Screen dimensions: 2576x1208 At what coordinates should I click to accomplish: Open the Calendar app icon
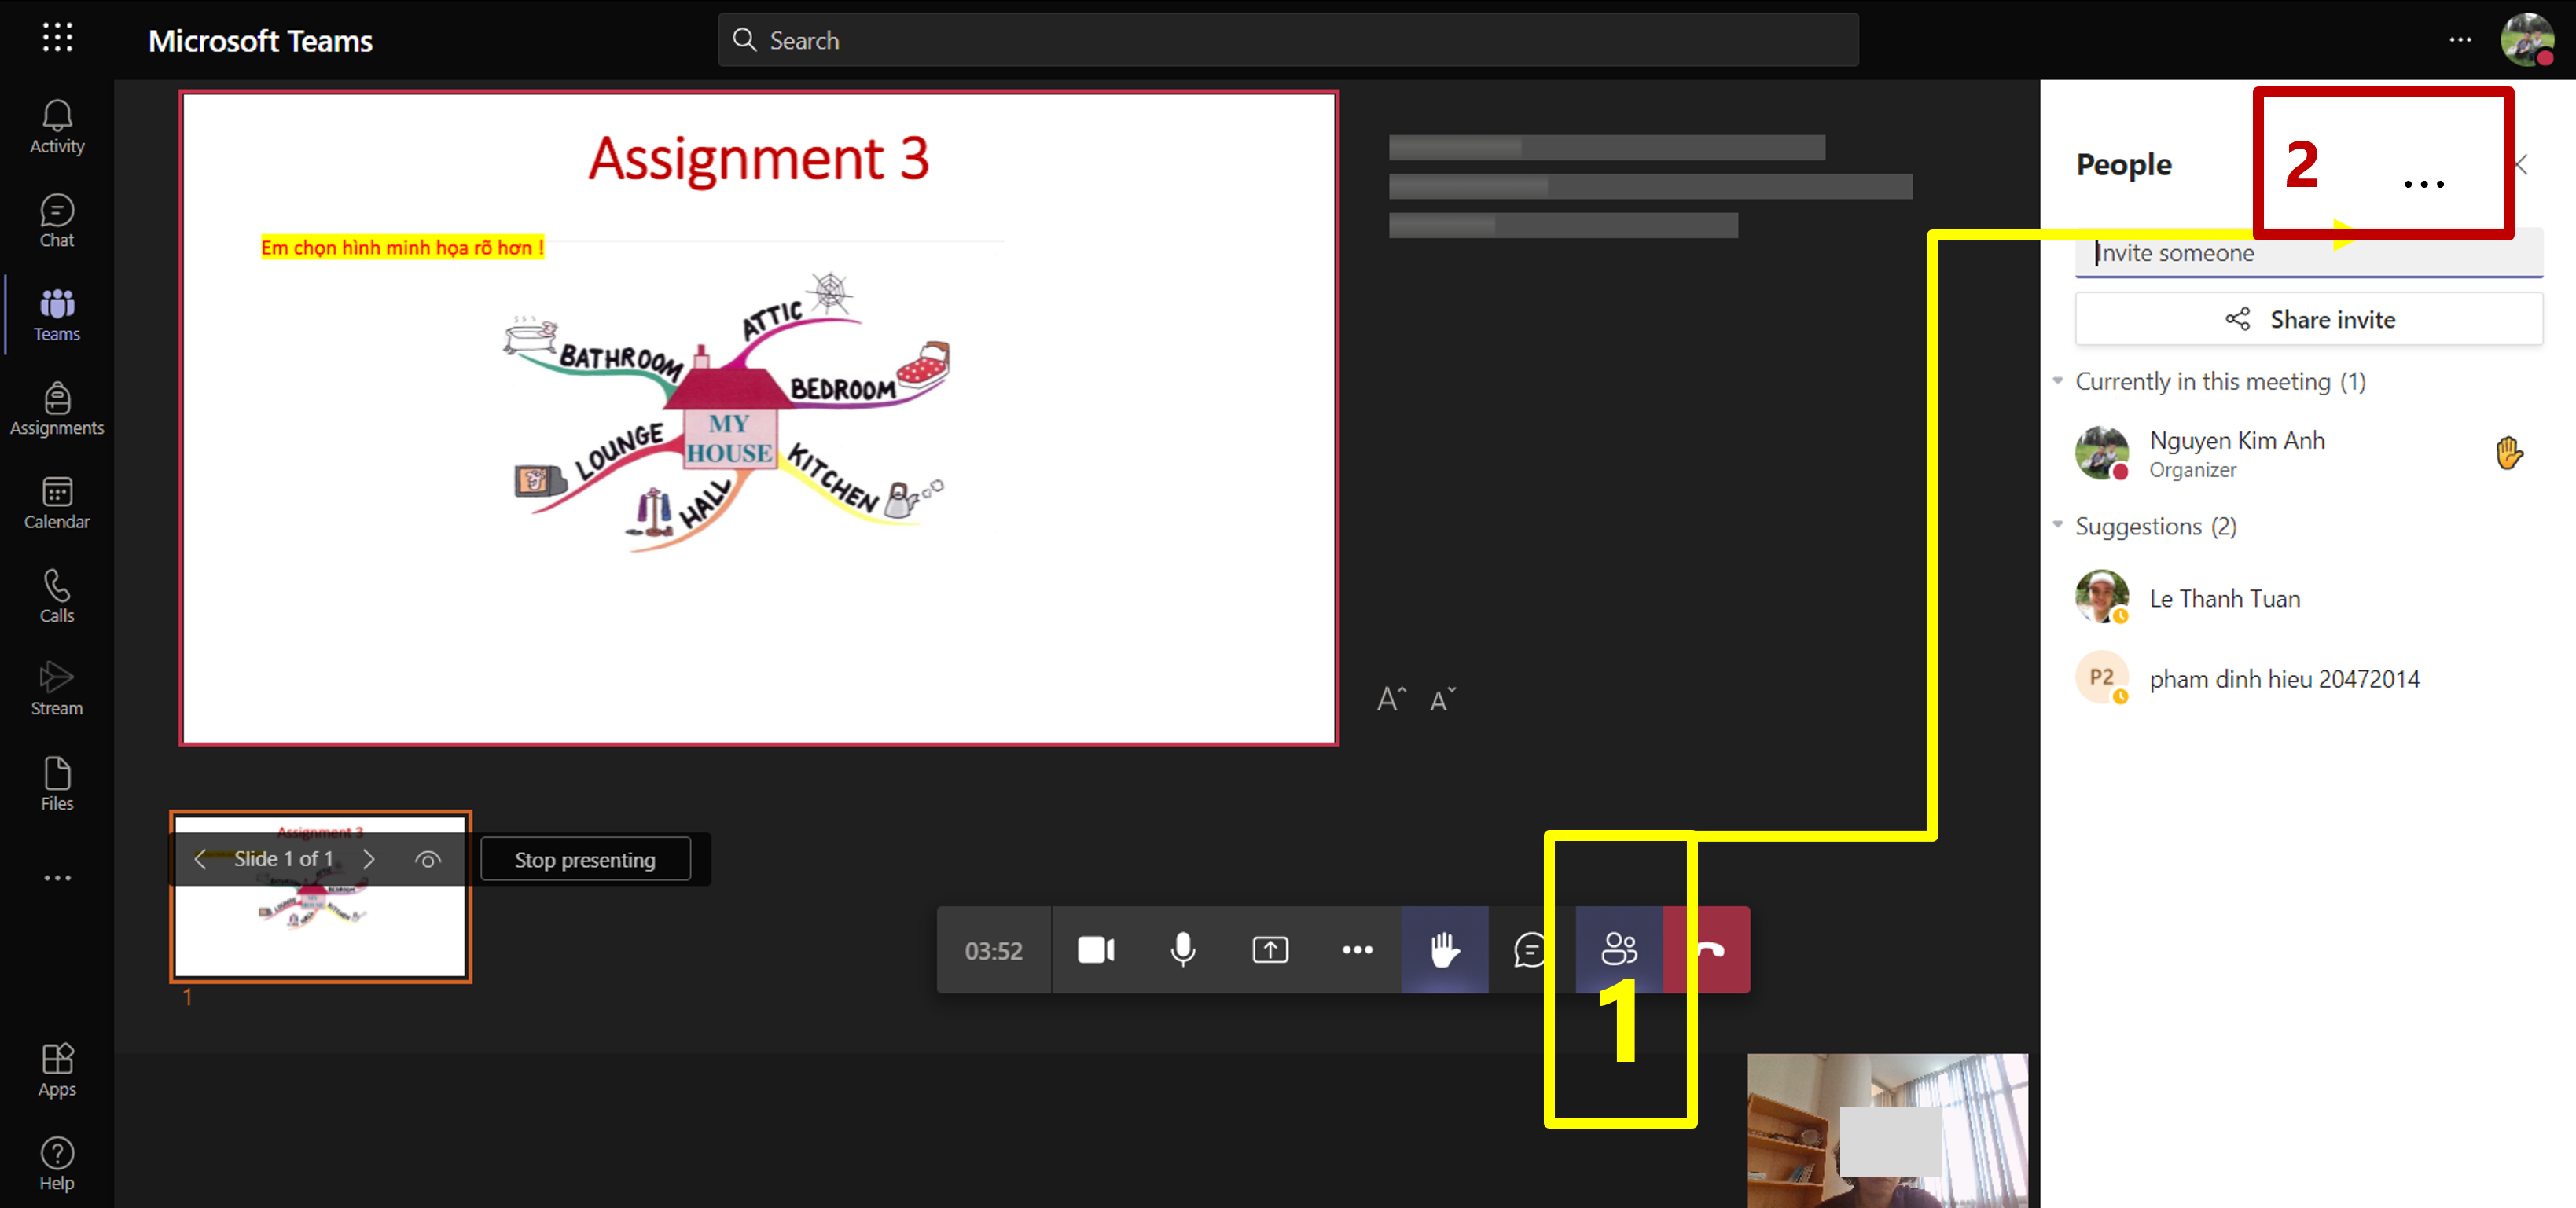coord(57,503)
